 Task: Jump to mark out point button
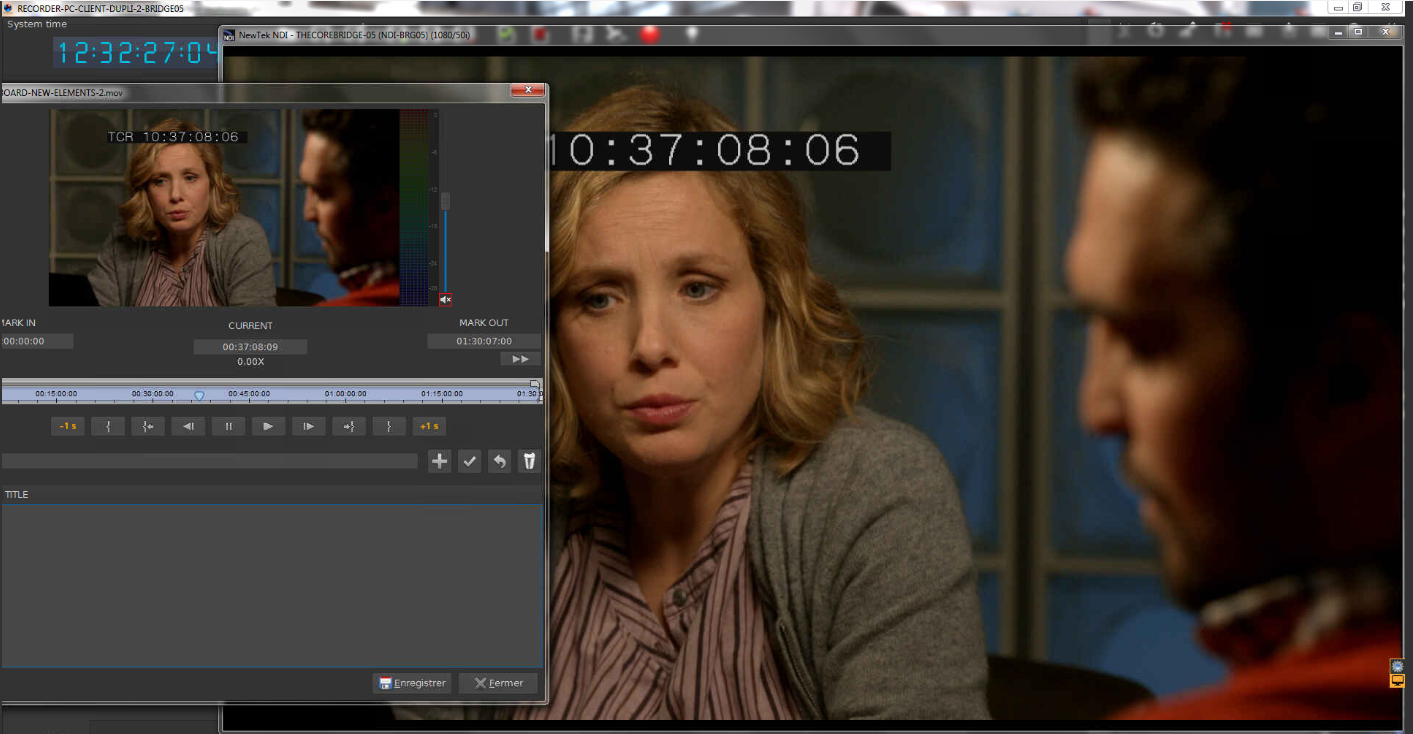[349, 426]
